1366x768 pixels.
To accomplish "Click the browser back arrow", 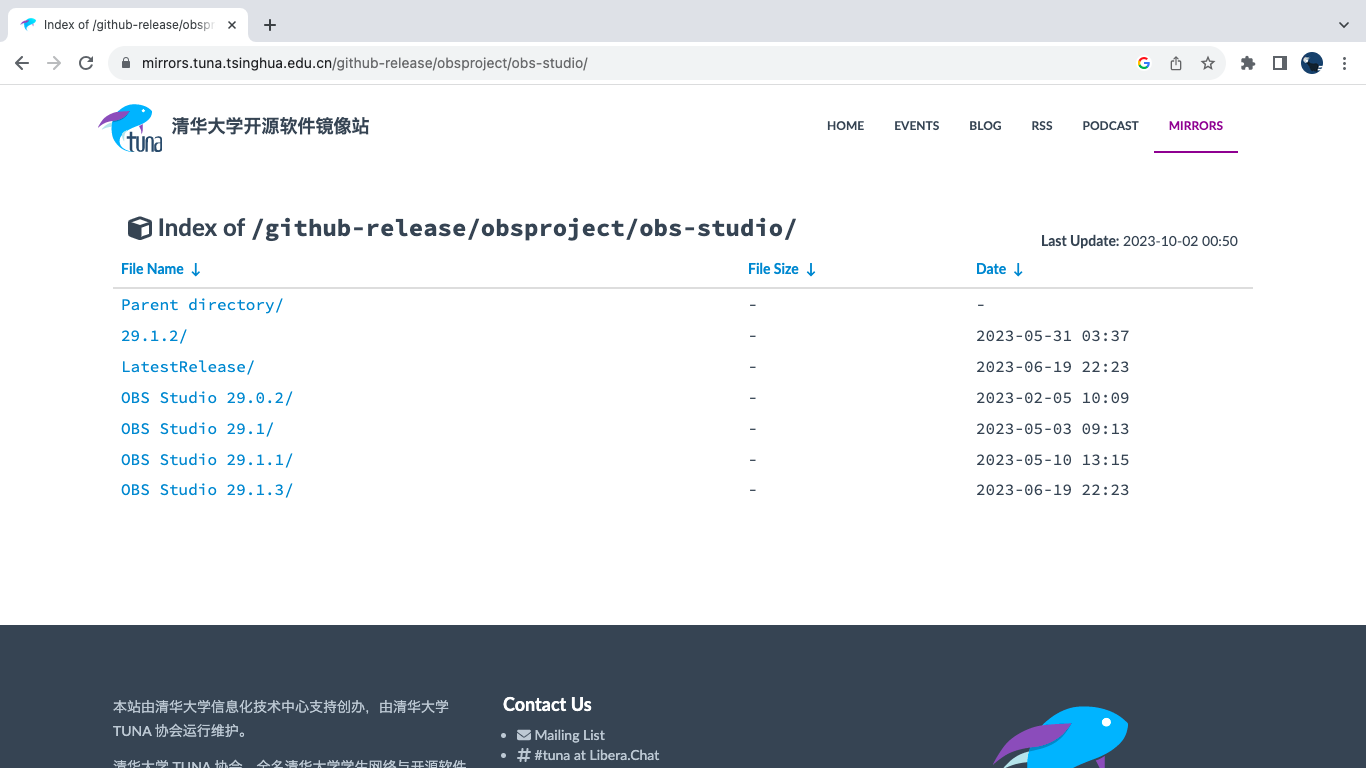I will pos(22,63).
